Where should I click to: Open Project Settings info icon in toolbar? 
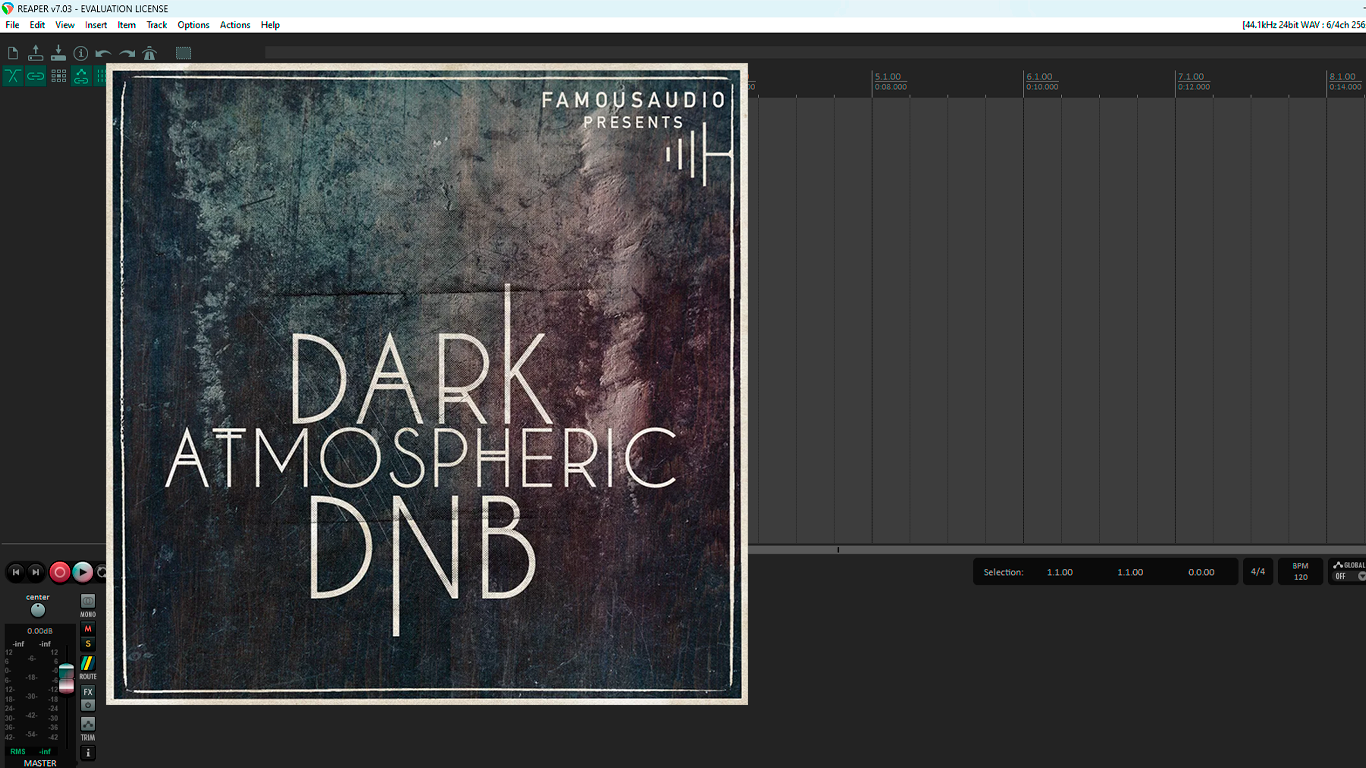pyautogui.click(x=81, y=53)
